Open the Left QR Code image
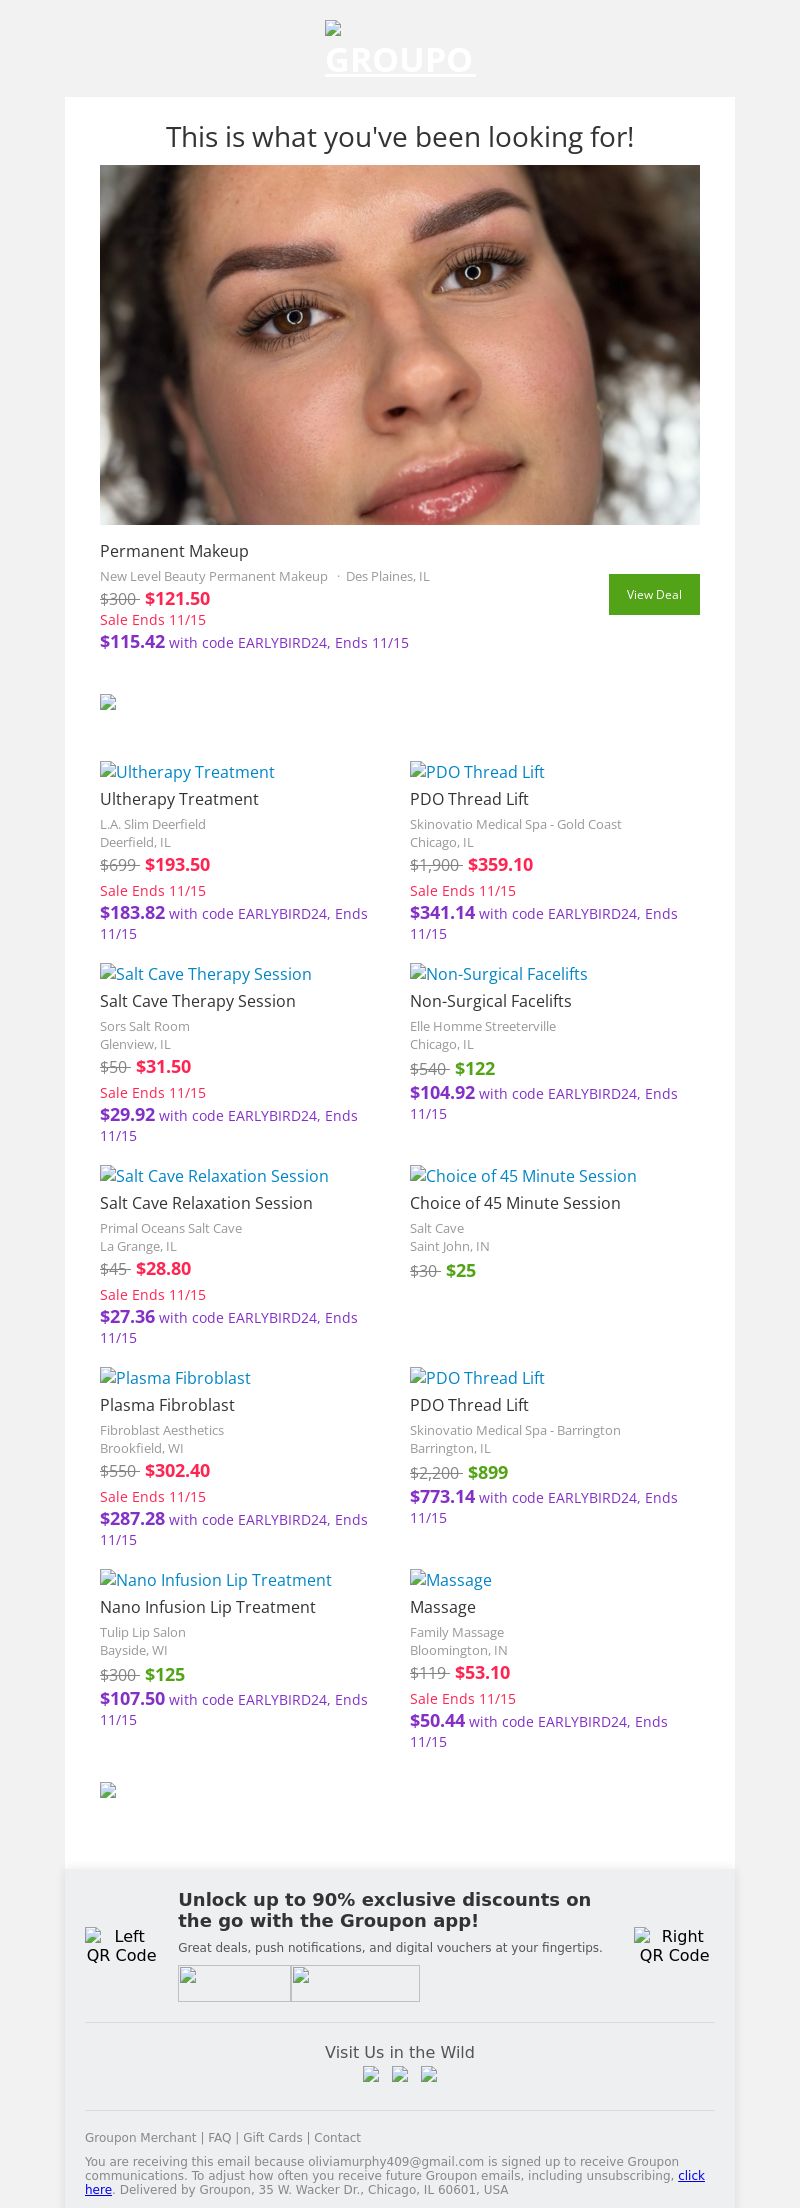Viewport: 800px width, 2208px height. (x=121, y=1945)
